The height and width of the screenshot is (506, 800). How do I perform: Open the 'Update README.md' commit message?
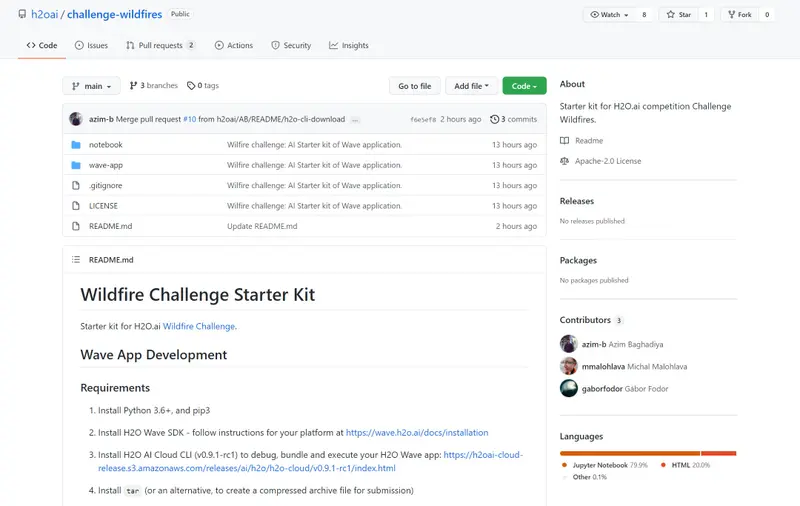click(x=262, y=226)
